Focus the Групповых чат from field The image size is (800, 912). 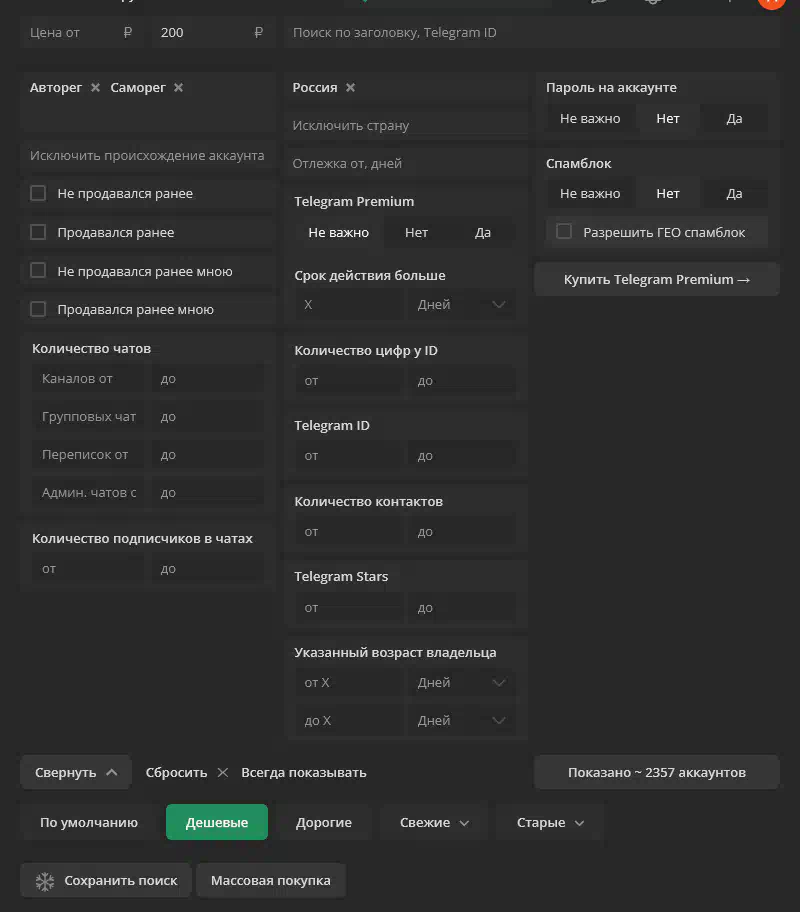88,416
